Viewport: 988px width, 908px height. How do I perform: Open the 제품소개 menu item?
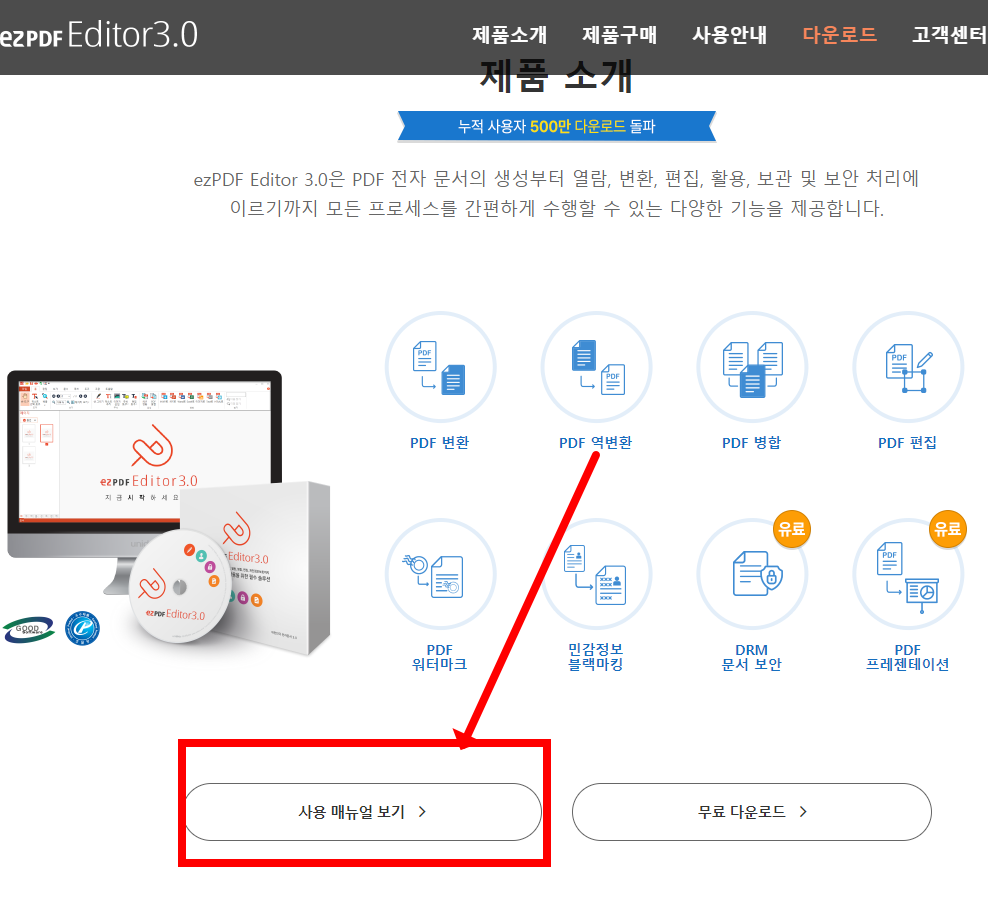click(508, 34)
